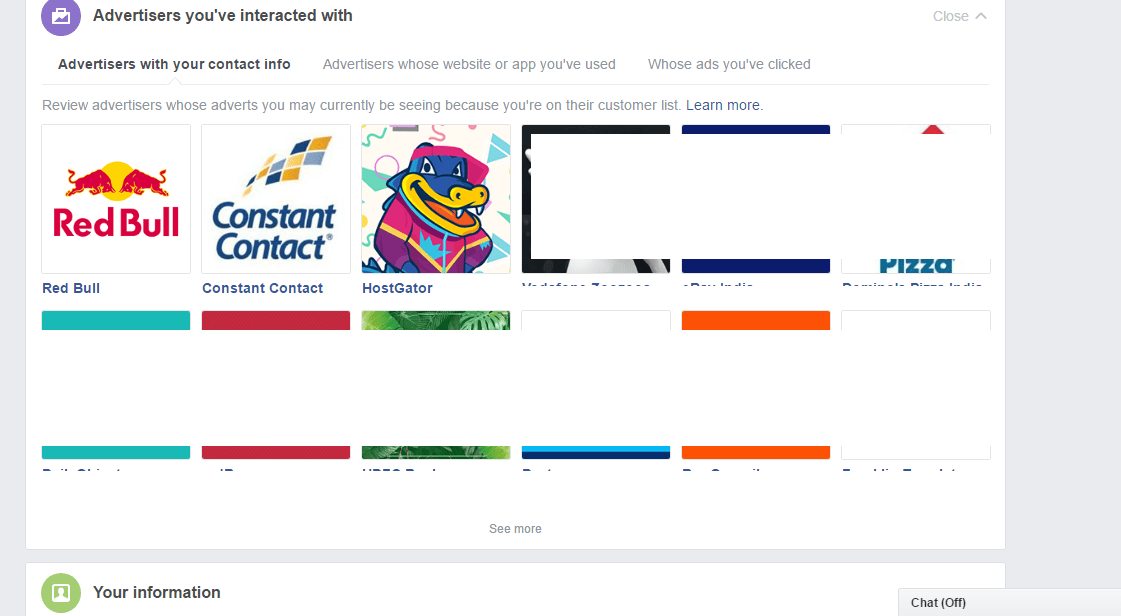Select the orange advertiser tile
The height and width of the screenshot is (616, 1121).
756,384
